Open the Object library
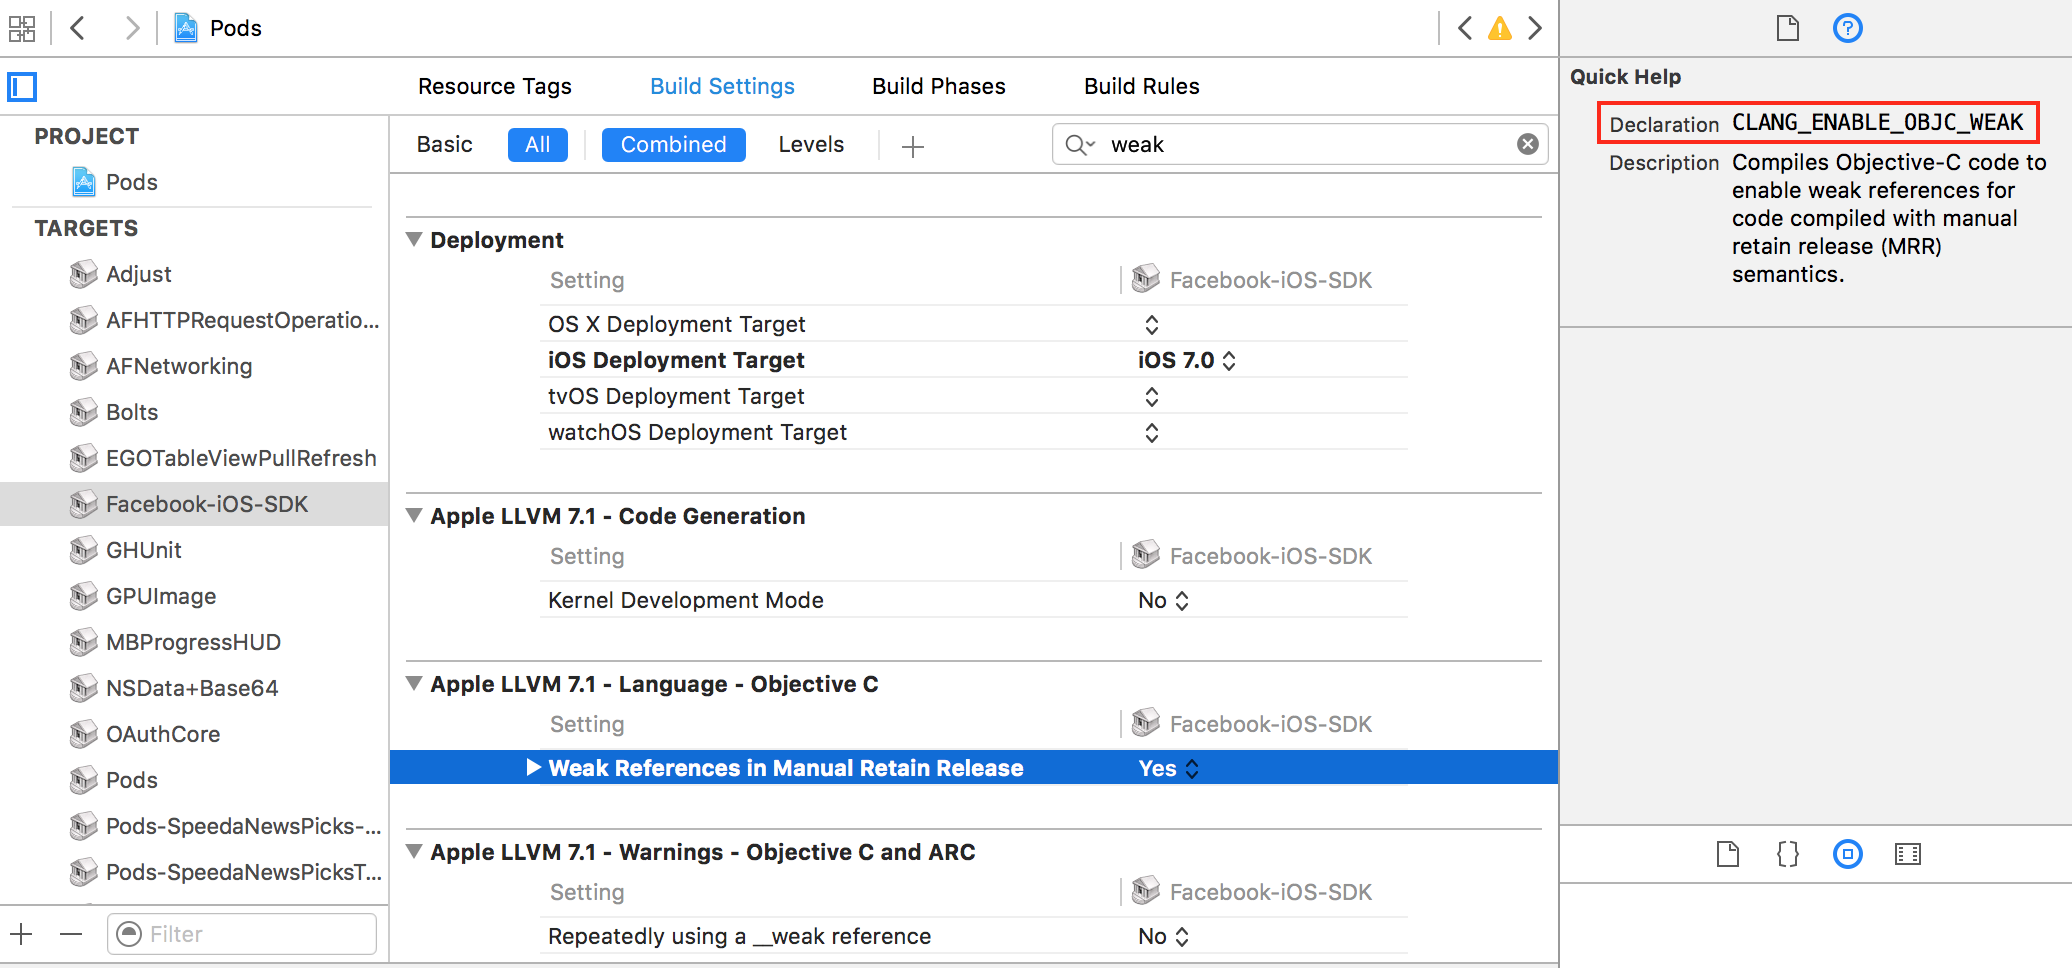 click(1847, 854)
